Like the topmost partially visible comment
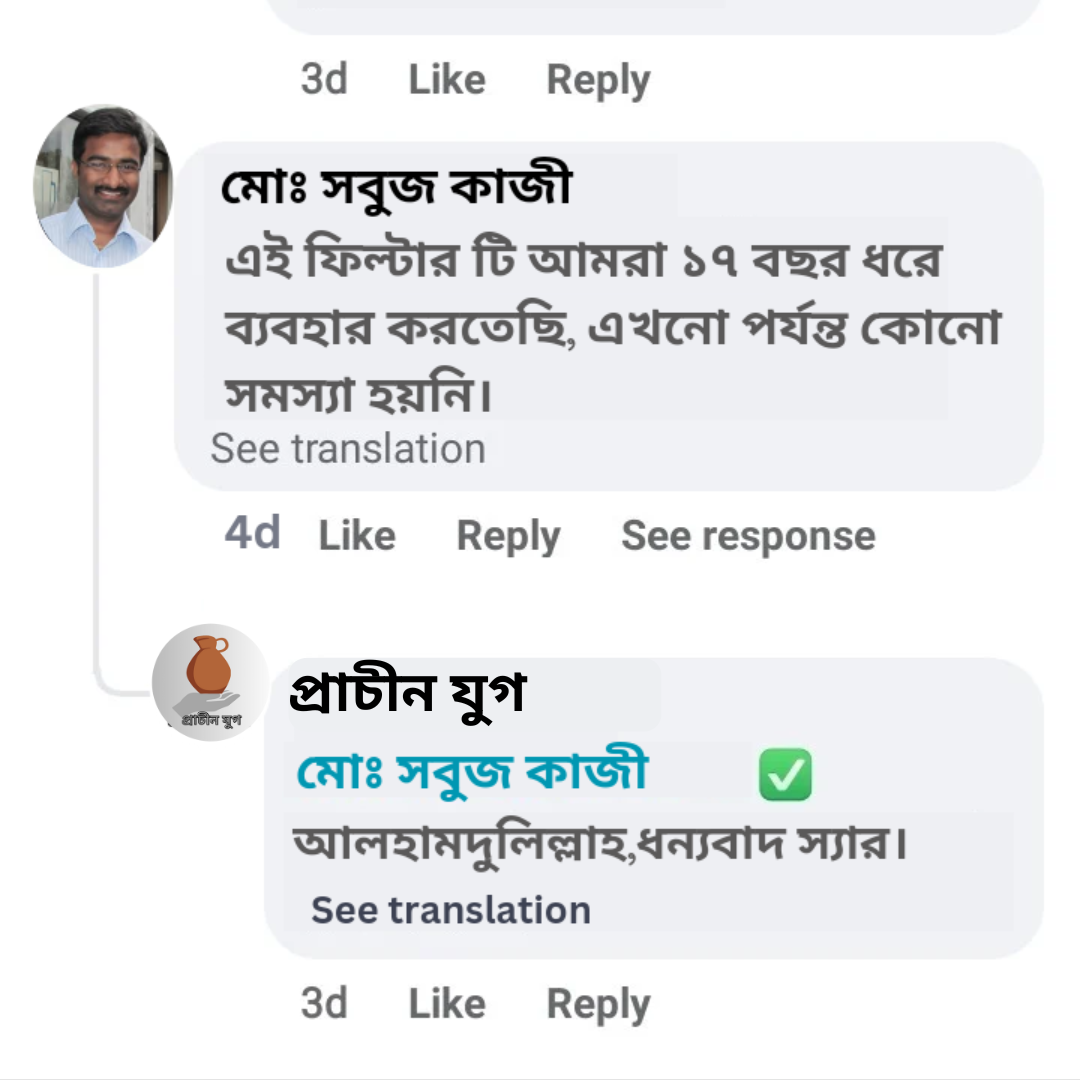 446,79
